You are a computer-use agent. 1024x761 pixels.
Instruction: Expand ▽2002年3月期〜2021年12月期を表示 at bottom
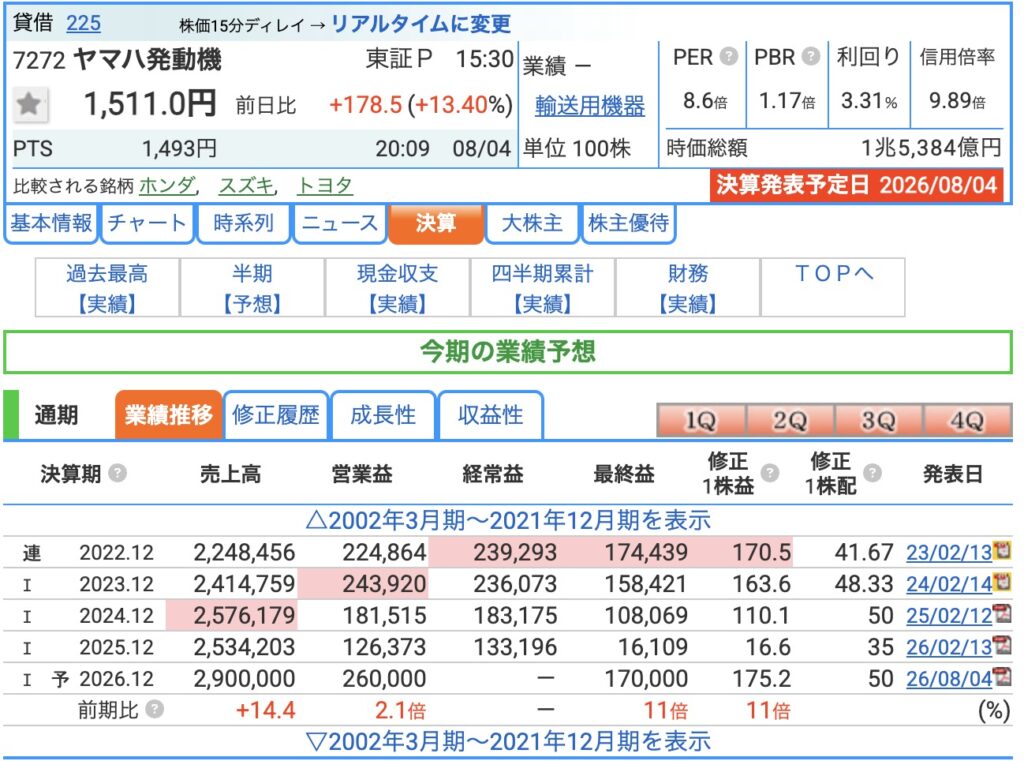(x=508, y=741)
